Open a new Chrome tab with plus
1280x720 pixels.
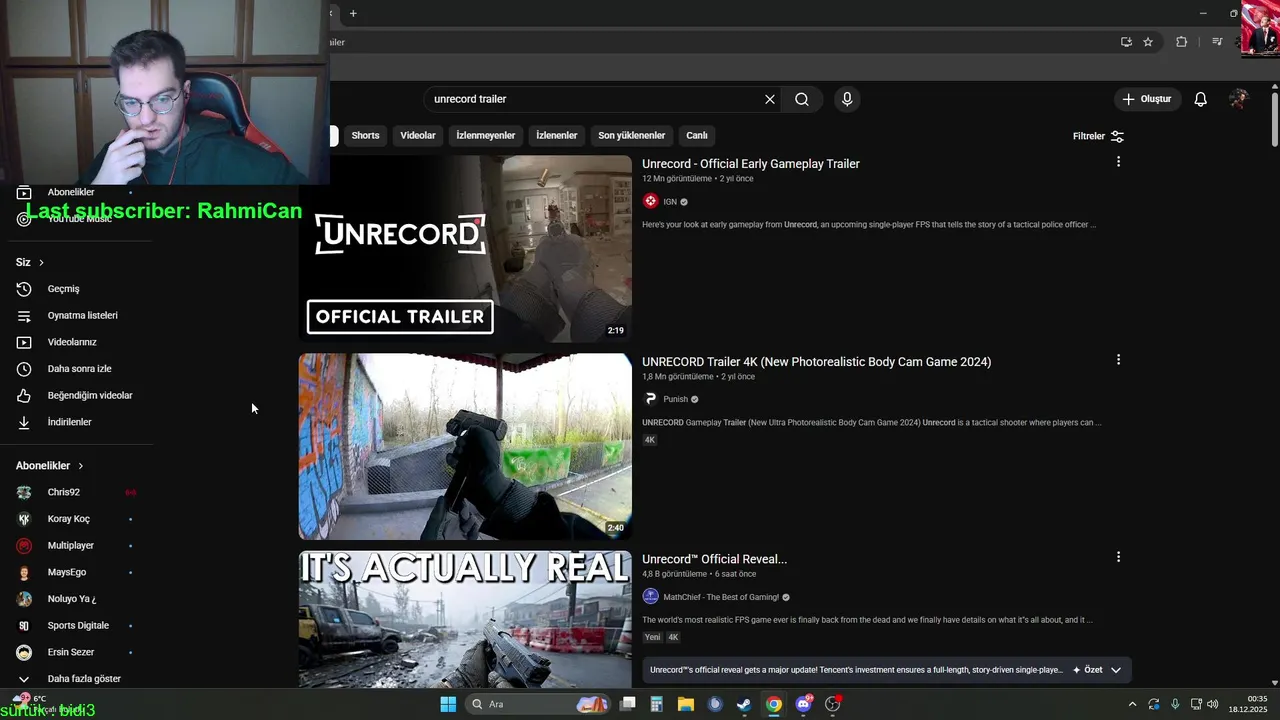[x=353, y=13]
